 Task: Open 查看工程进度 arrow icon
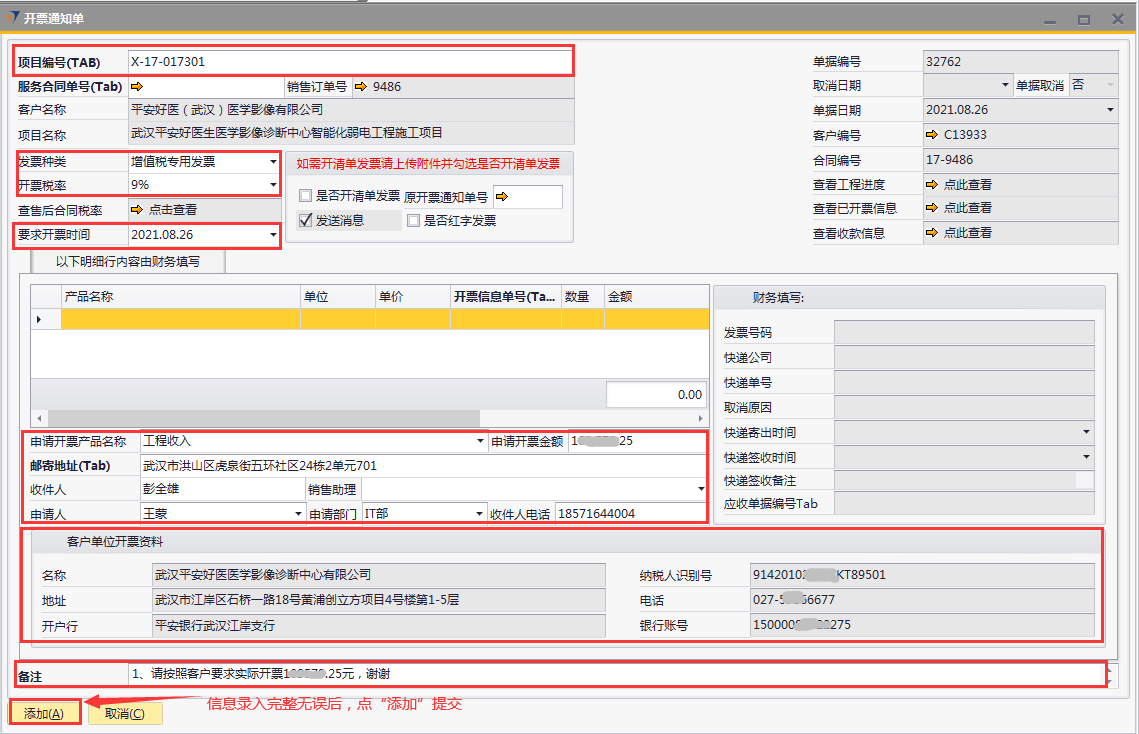(932, 184)
